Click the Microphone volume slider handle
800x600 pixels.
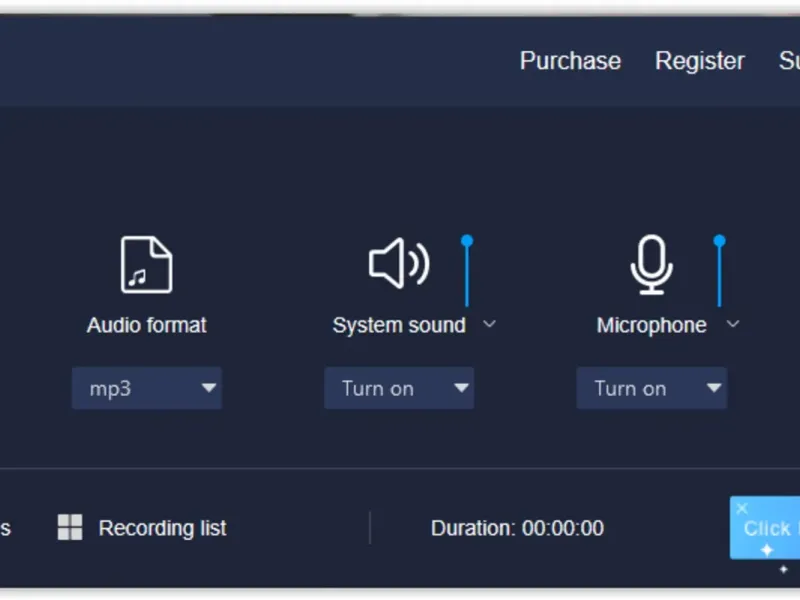(x=719, y=241)
